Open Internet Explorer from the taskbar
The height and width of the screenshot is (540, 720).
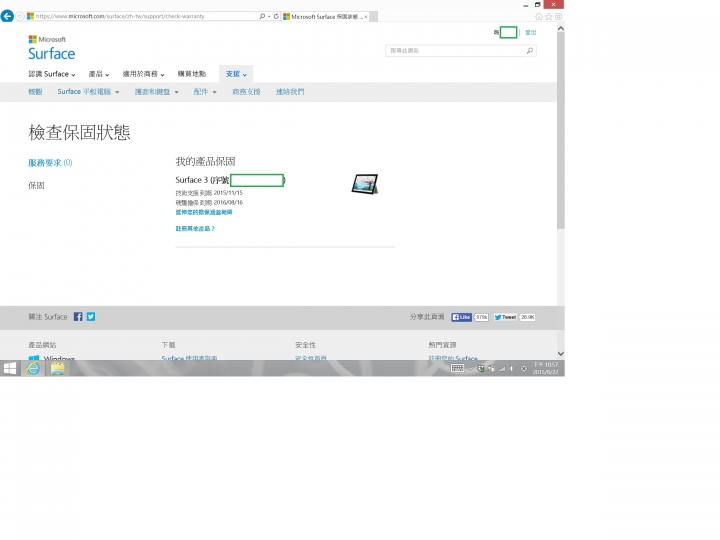point(33,368)
